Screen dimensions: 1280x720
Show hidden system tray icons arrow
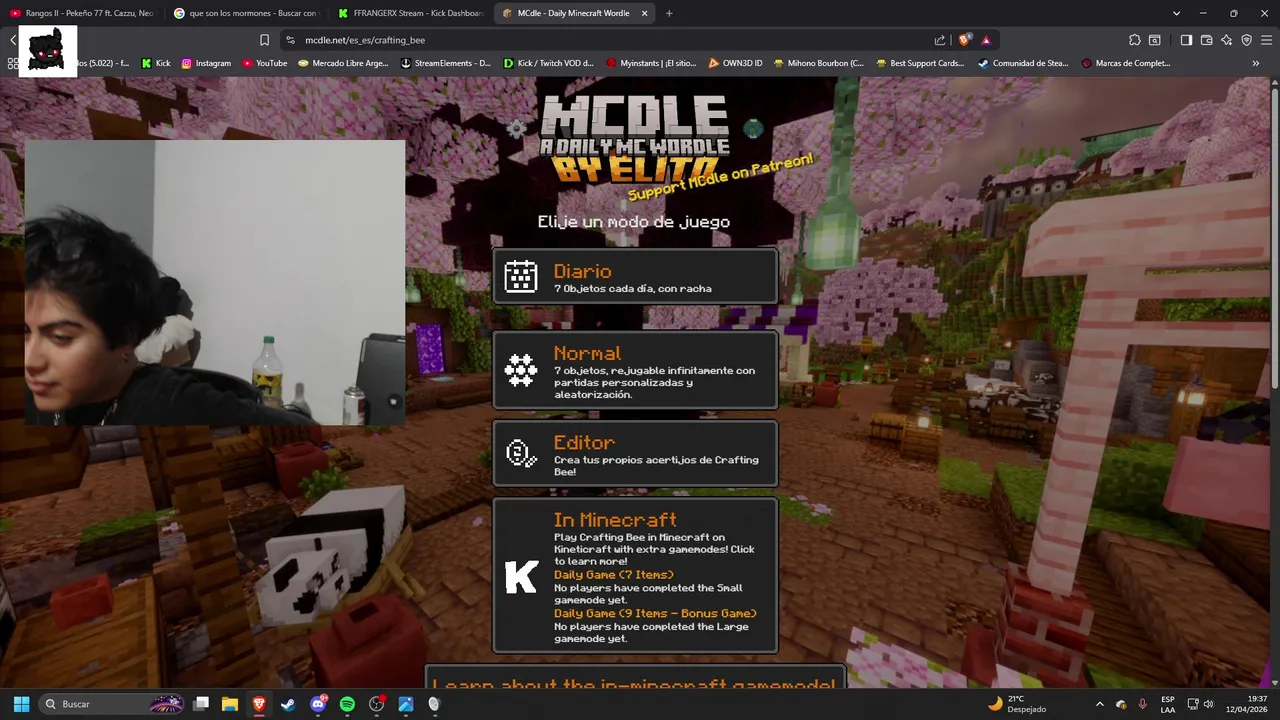1100,704
